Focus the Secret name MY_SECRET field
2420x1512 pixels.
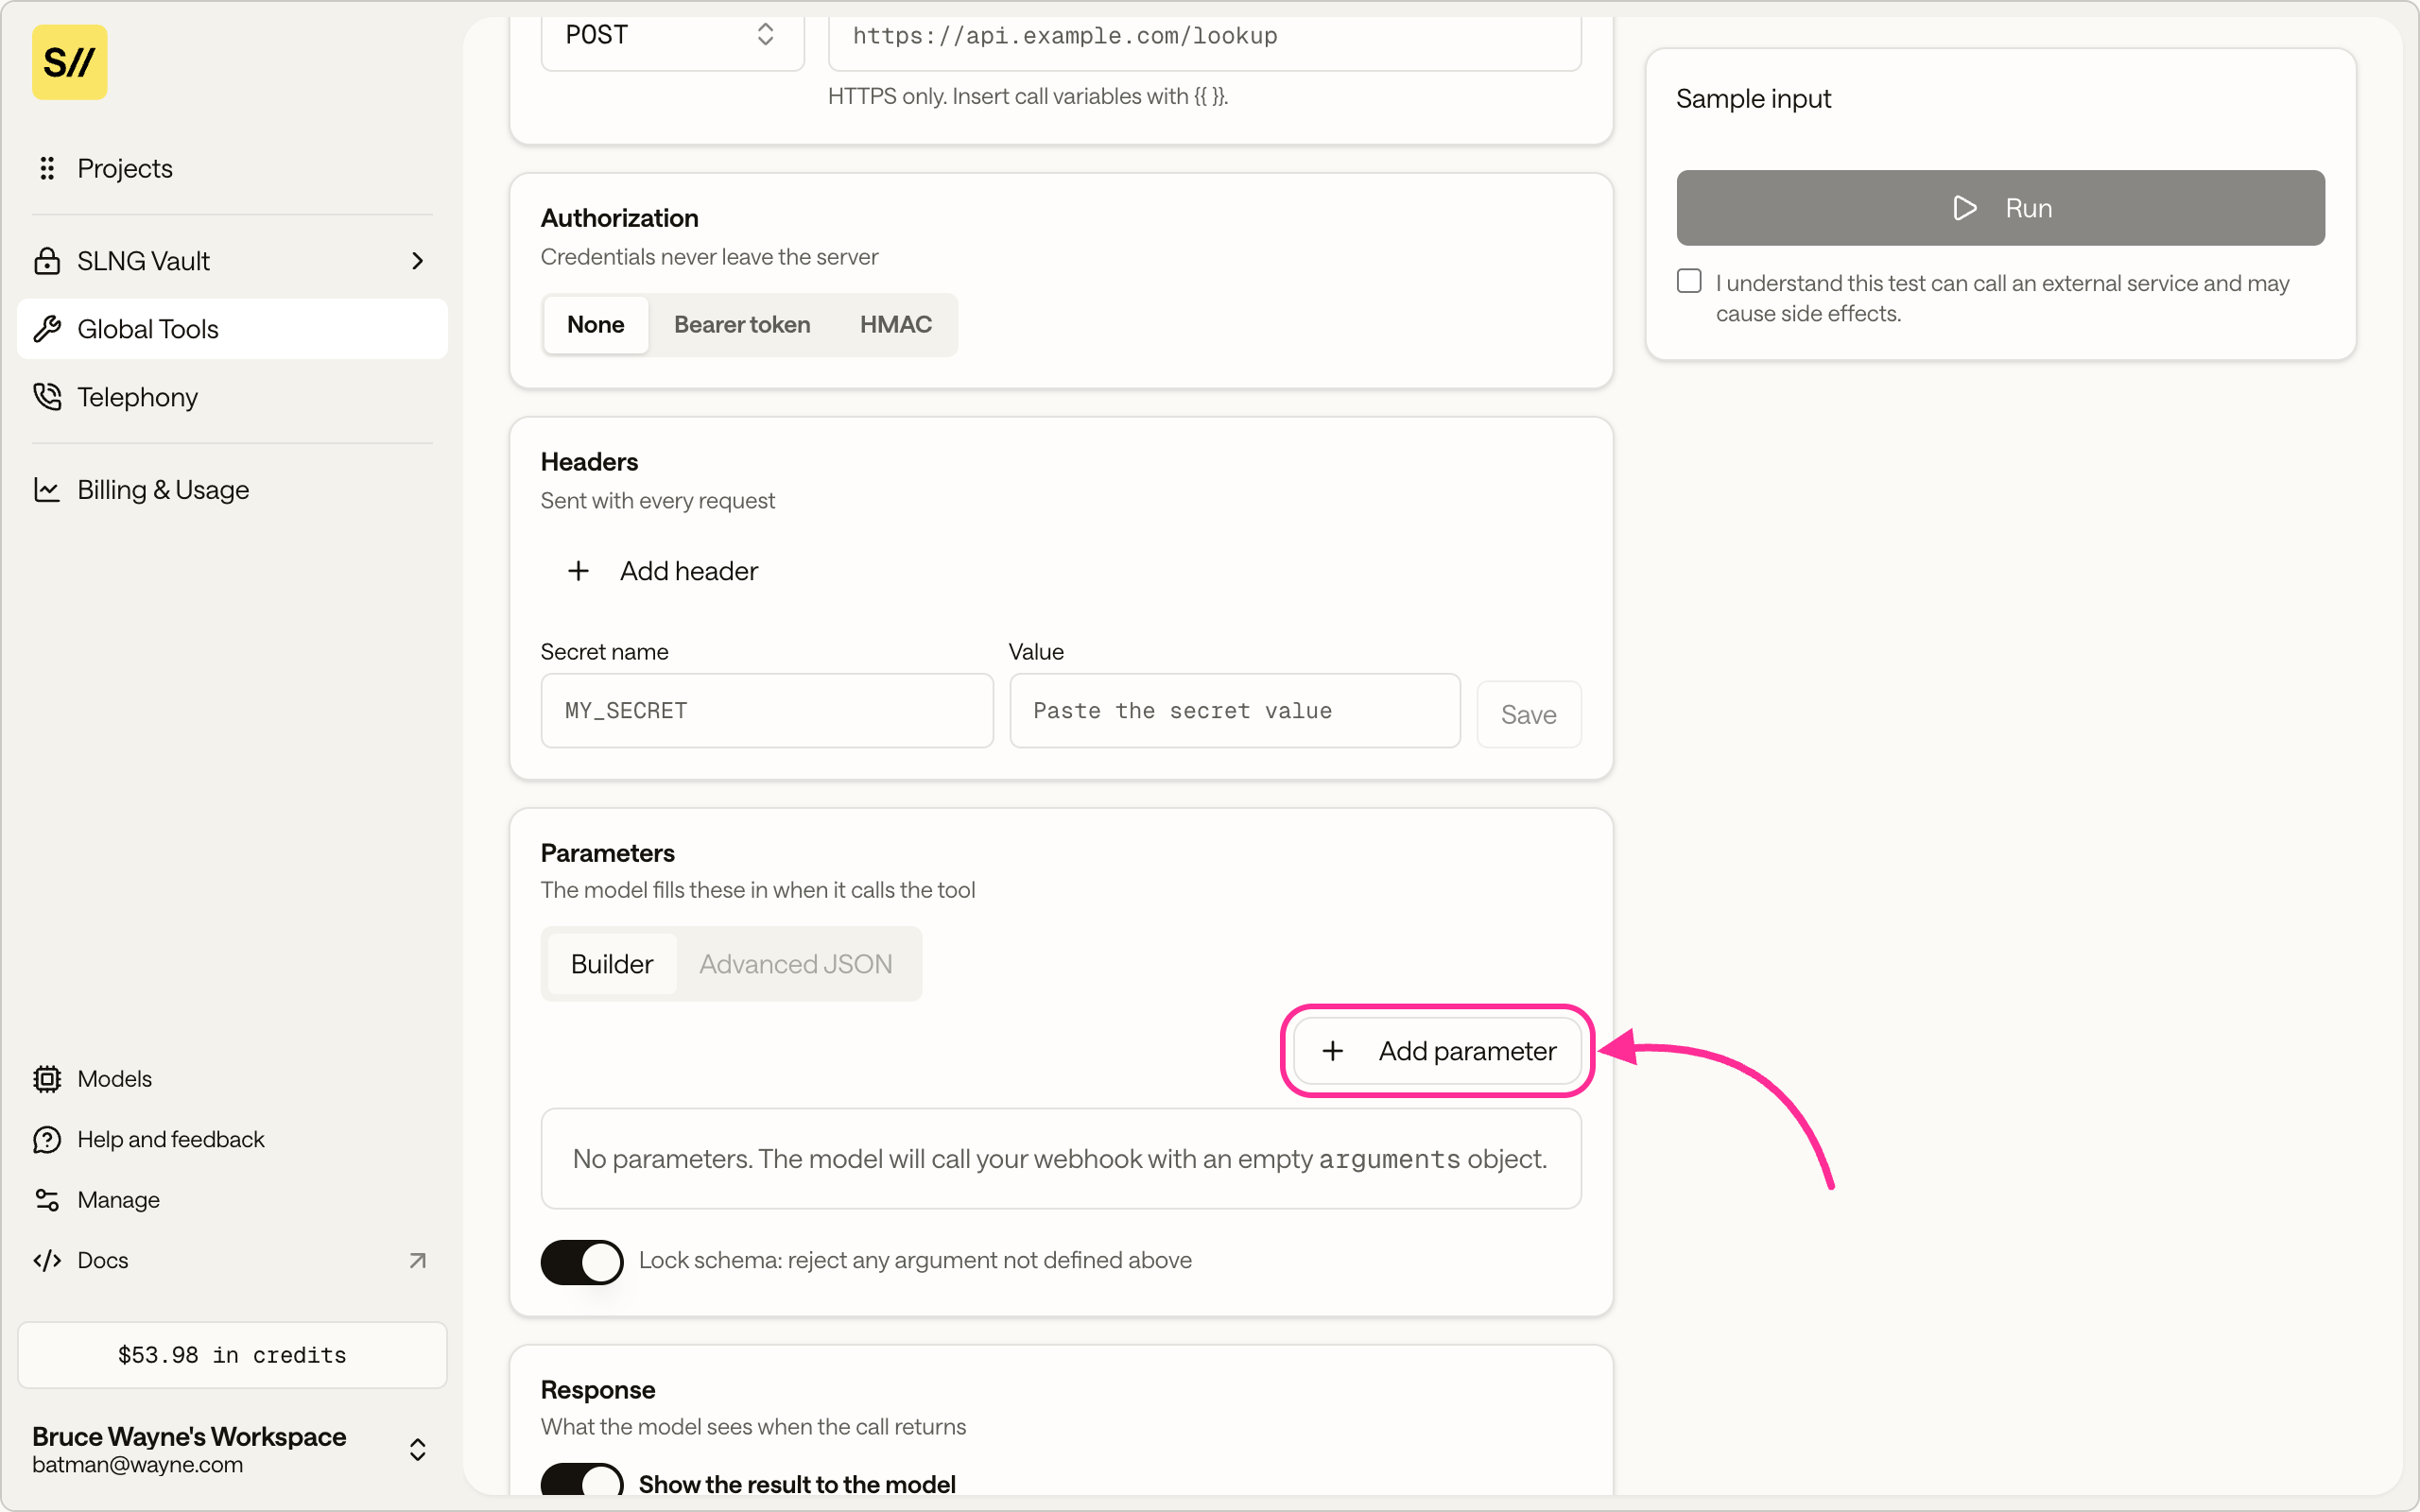pos(767,711)
